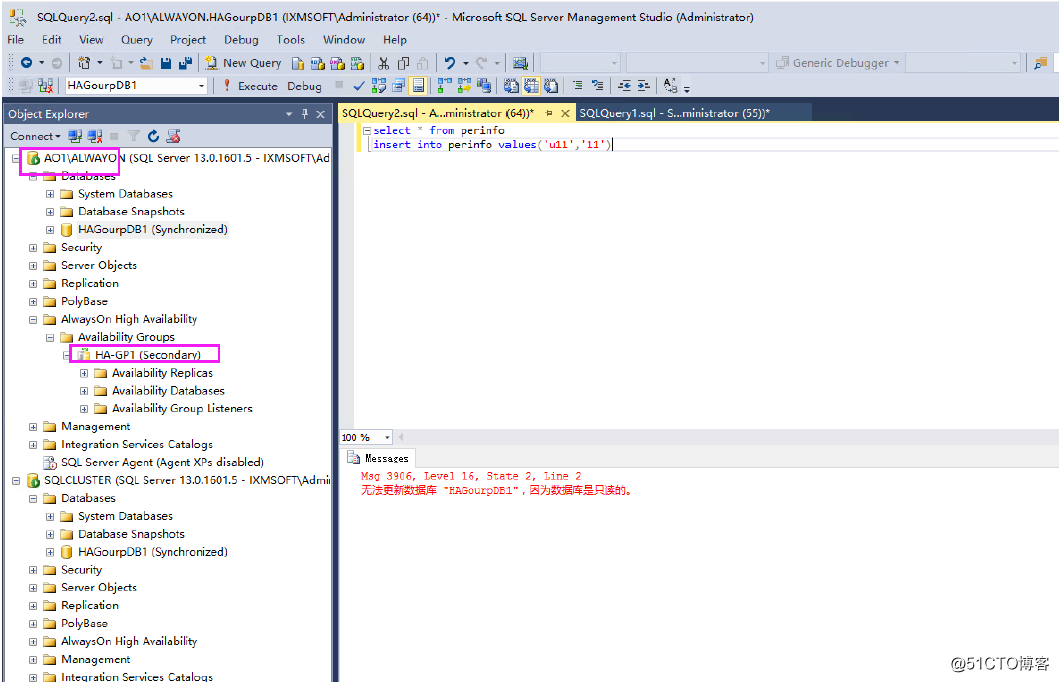The height and width of the screenshot is (682, 1059).
Task: Select the Messages results tab
Action: tap(378, 458)
